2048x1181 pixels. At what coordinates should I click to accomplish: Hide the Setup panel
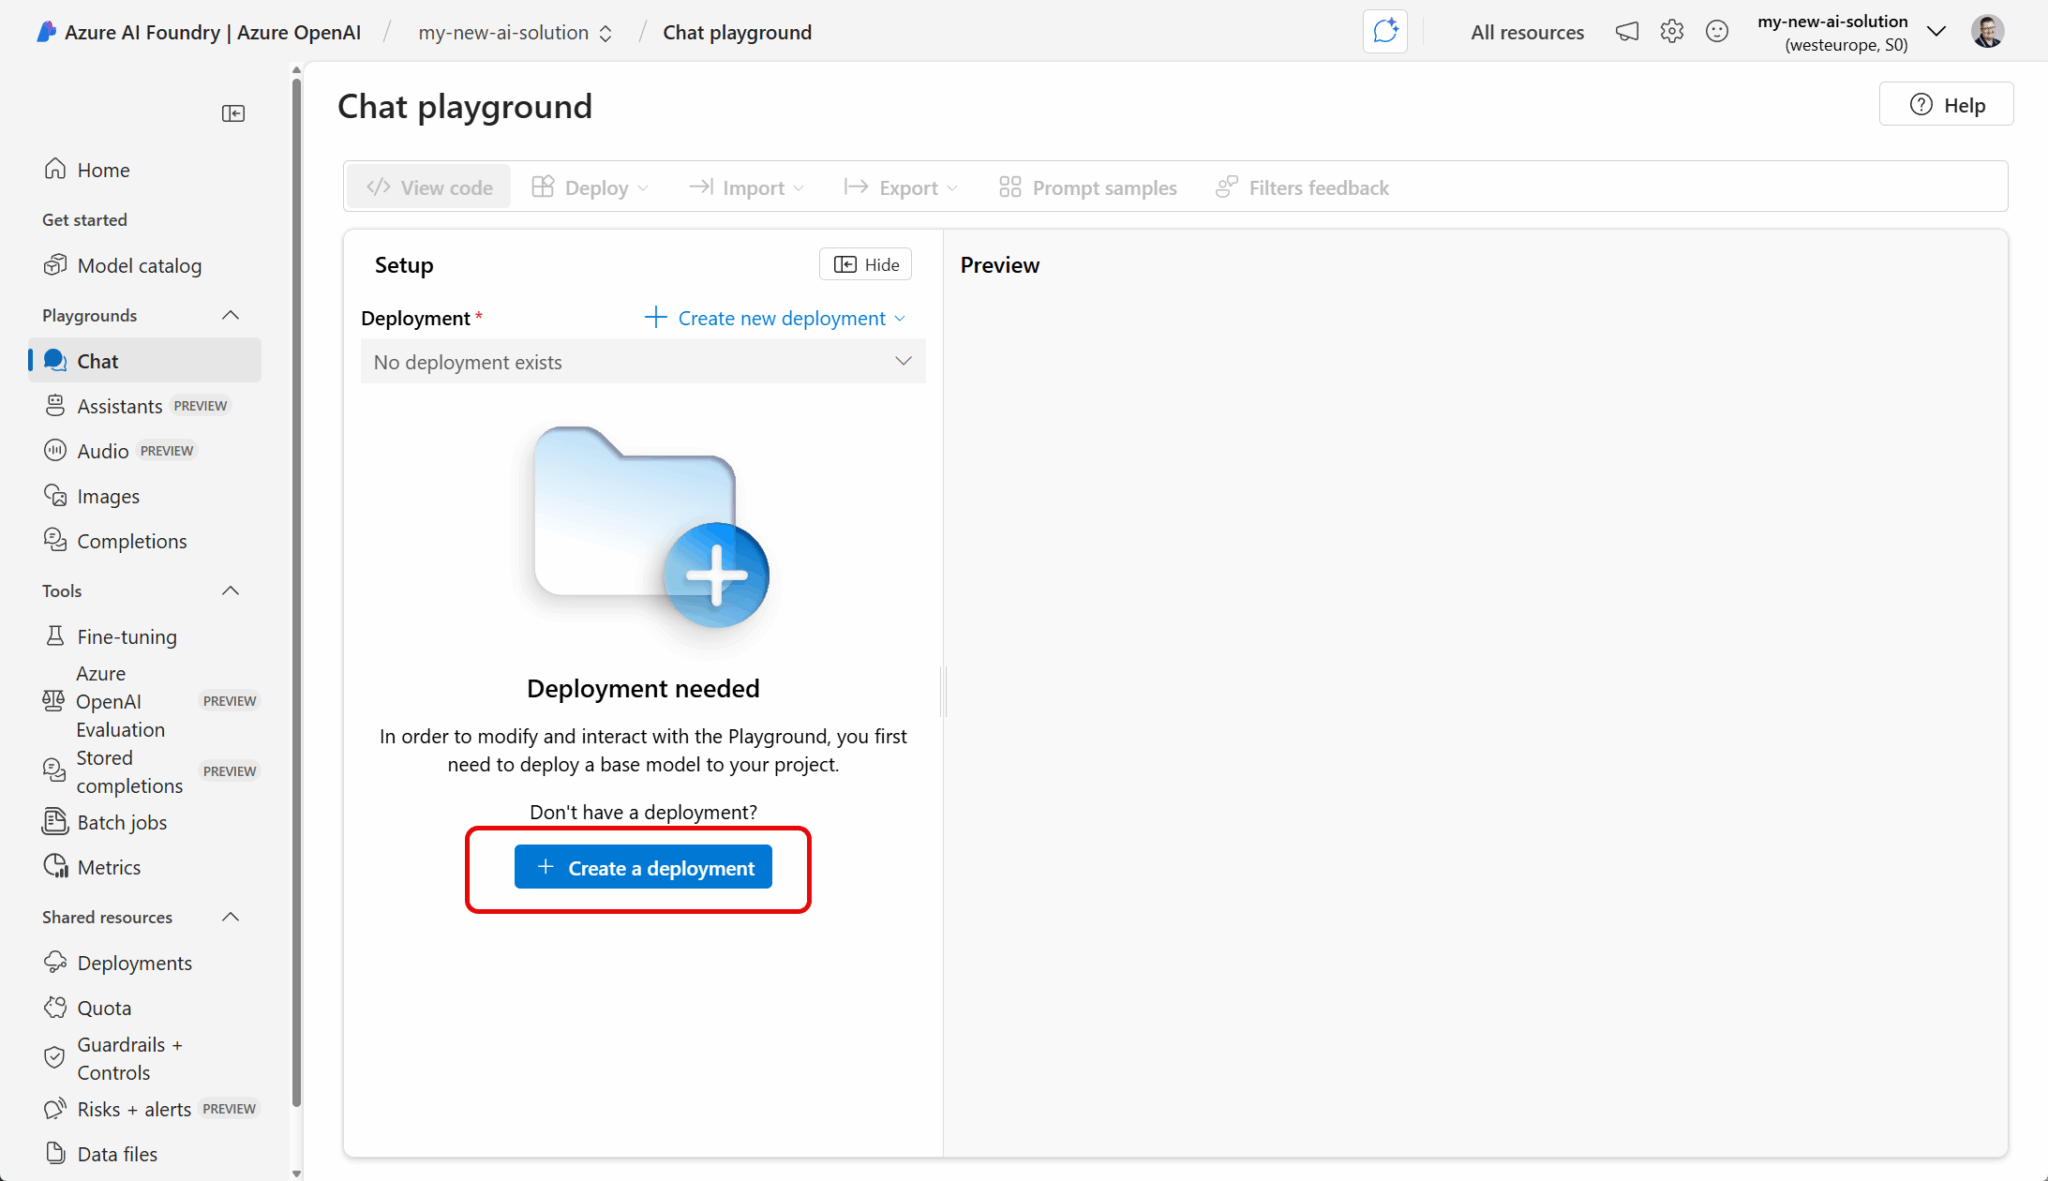click(864, 263)
